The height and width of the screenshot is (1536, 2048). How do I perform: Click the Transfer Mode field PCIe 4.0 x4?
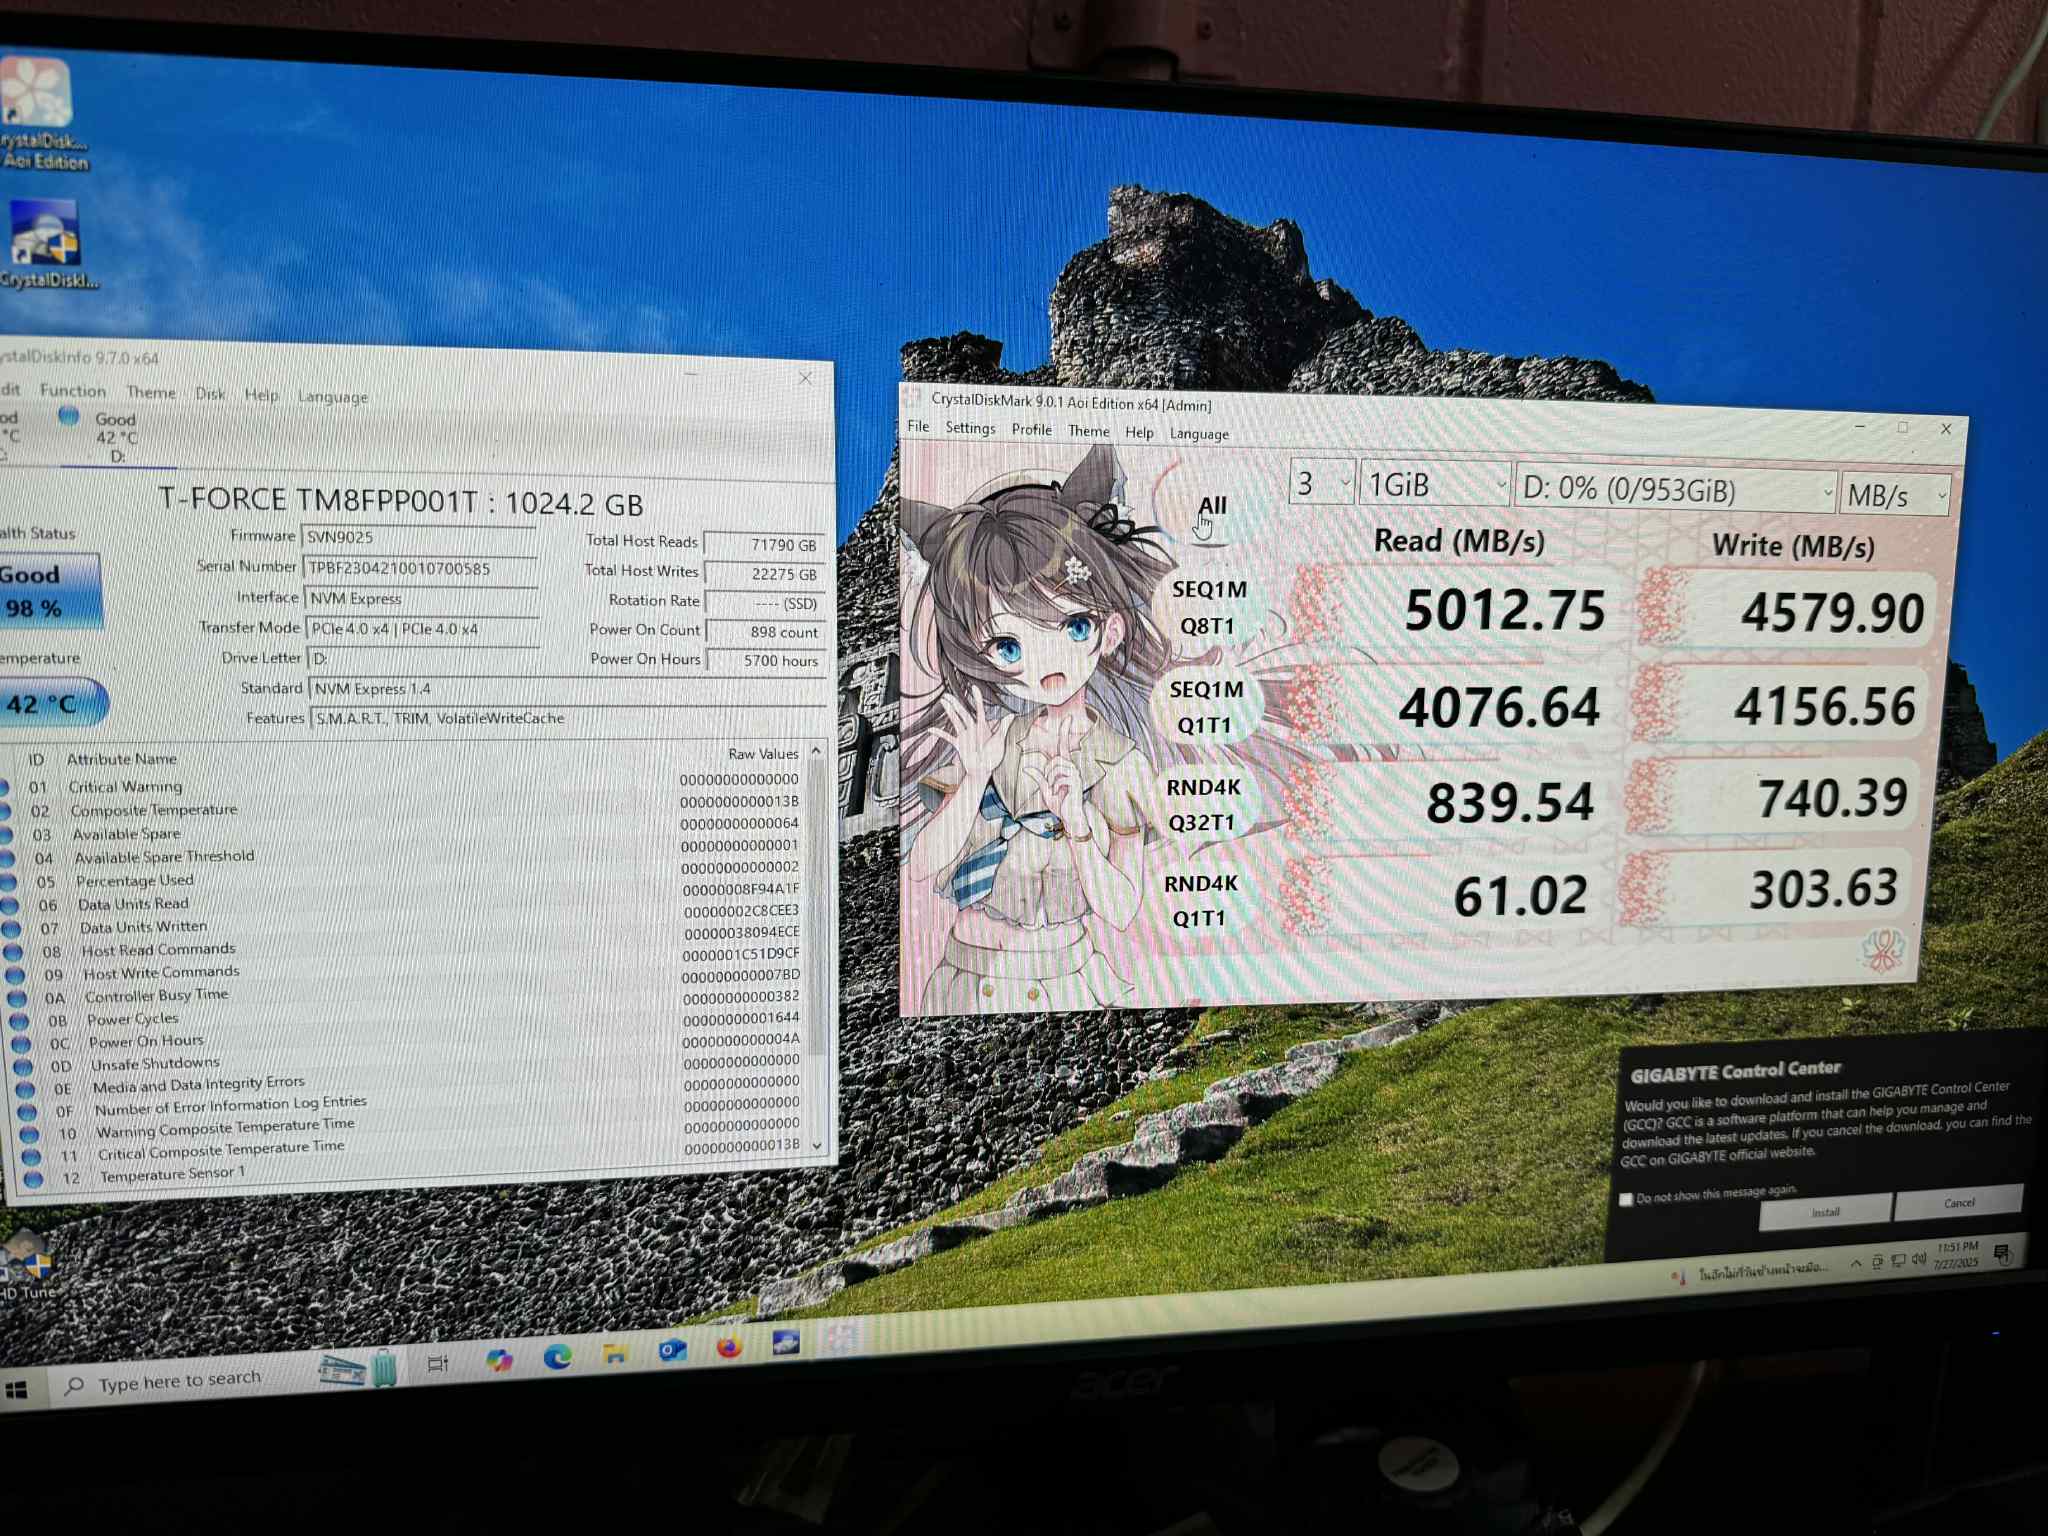click(x=422, y=629)
